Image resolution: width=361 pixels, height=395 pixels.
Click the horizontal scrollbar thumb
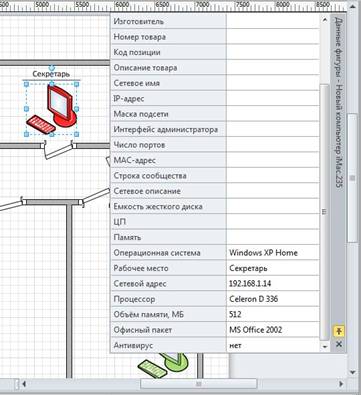(x=198, y=384)
